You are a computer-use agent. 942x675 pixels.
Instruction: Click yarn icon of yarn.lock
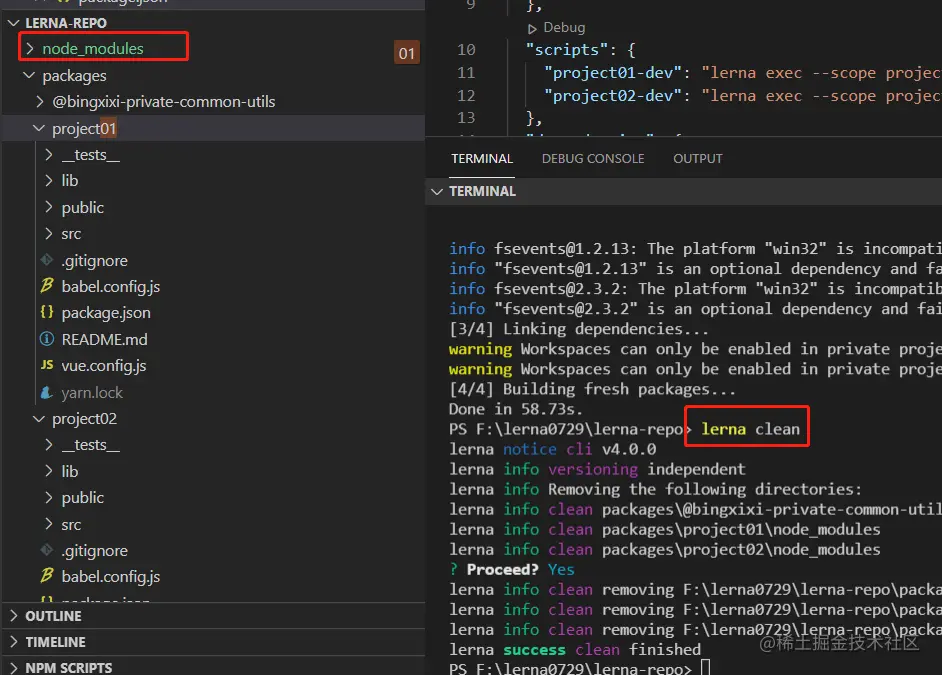pos(47,392)
